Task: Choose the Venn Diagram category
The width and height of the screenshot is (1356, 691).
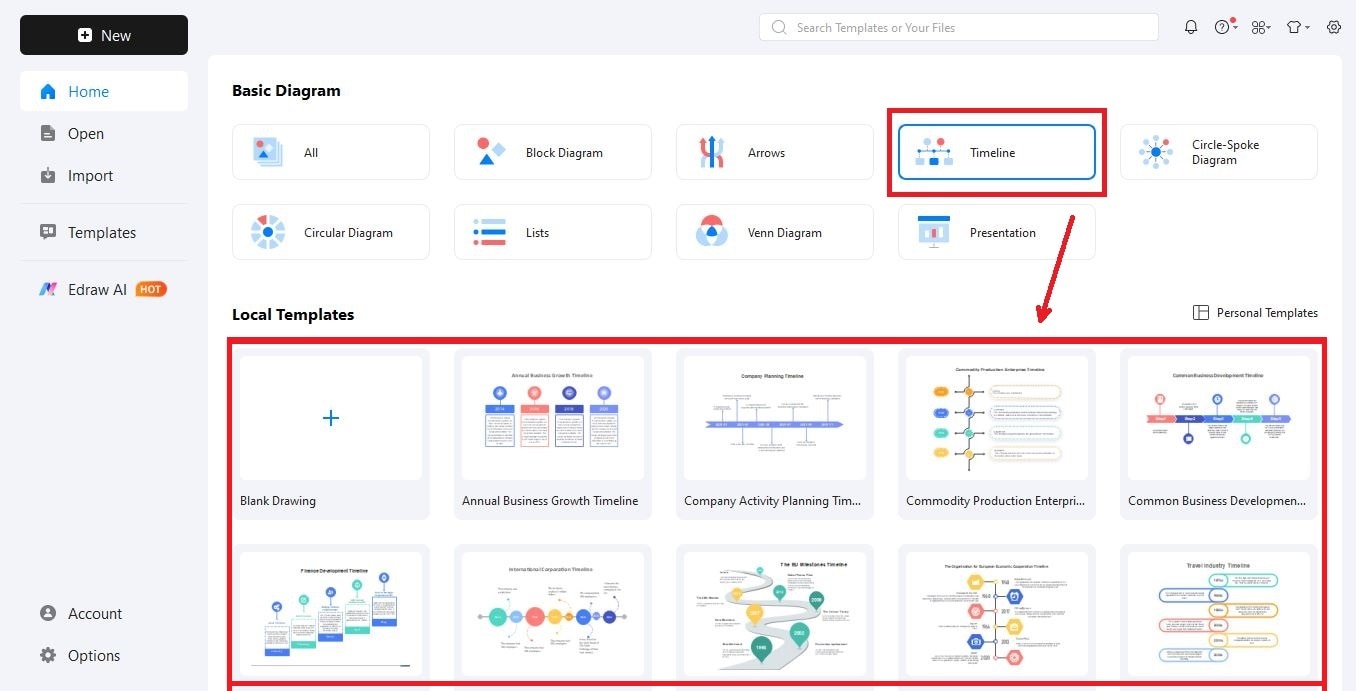Action: pos(774,232)
